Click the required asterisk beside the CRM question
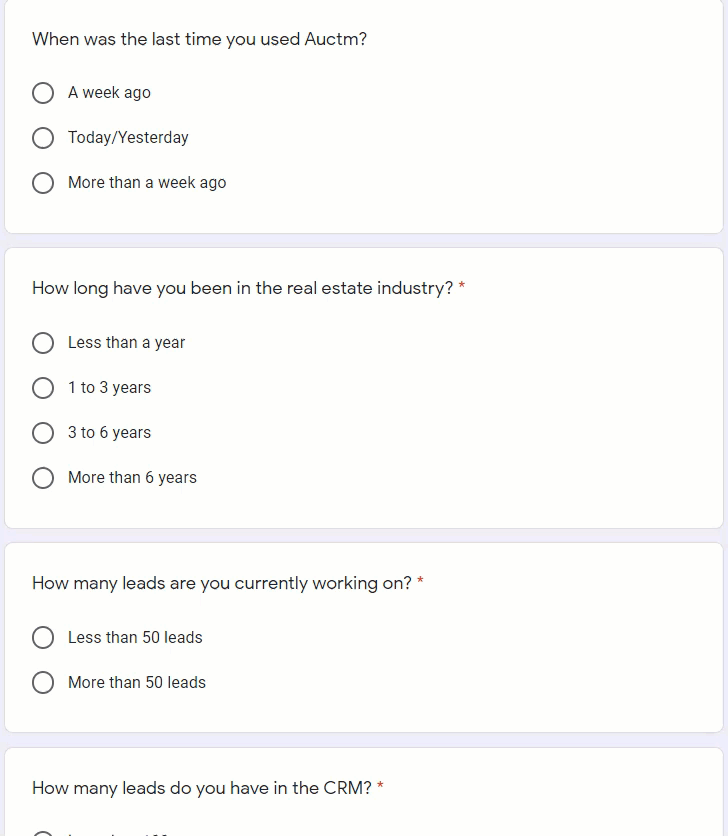 [381, 787]
